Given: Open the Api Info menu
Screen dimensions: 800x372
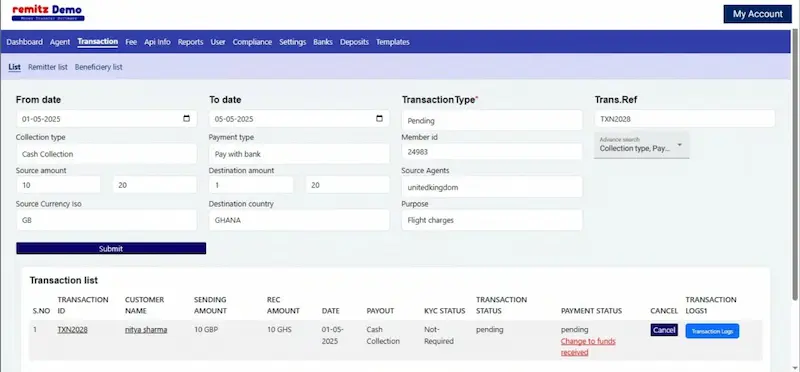Looking at the screenshot, I should [157, 42].
